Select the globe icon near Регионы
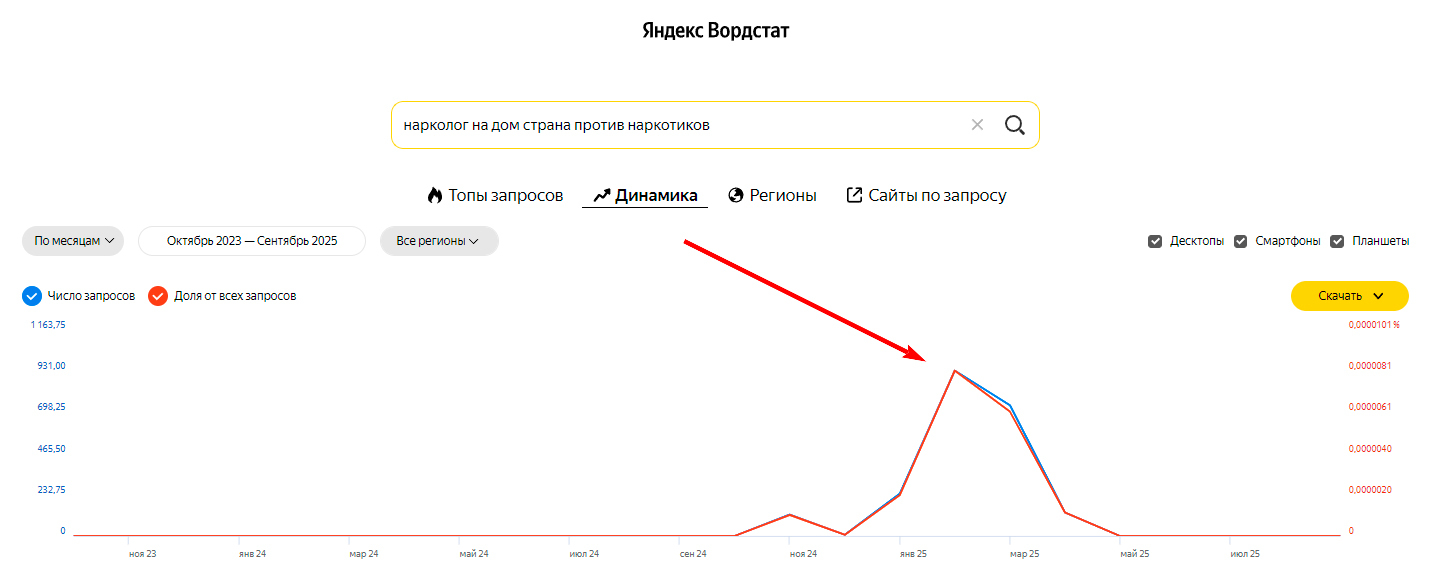 point(735,196)
